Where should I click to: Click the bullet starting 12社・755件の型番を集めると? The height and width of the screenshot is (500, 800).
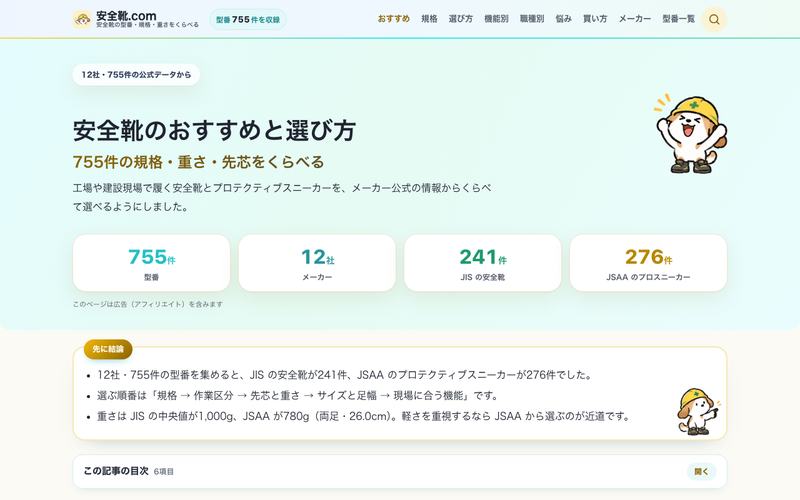pos(345,375)
